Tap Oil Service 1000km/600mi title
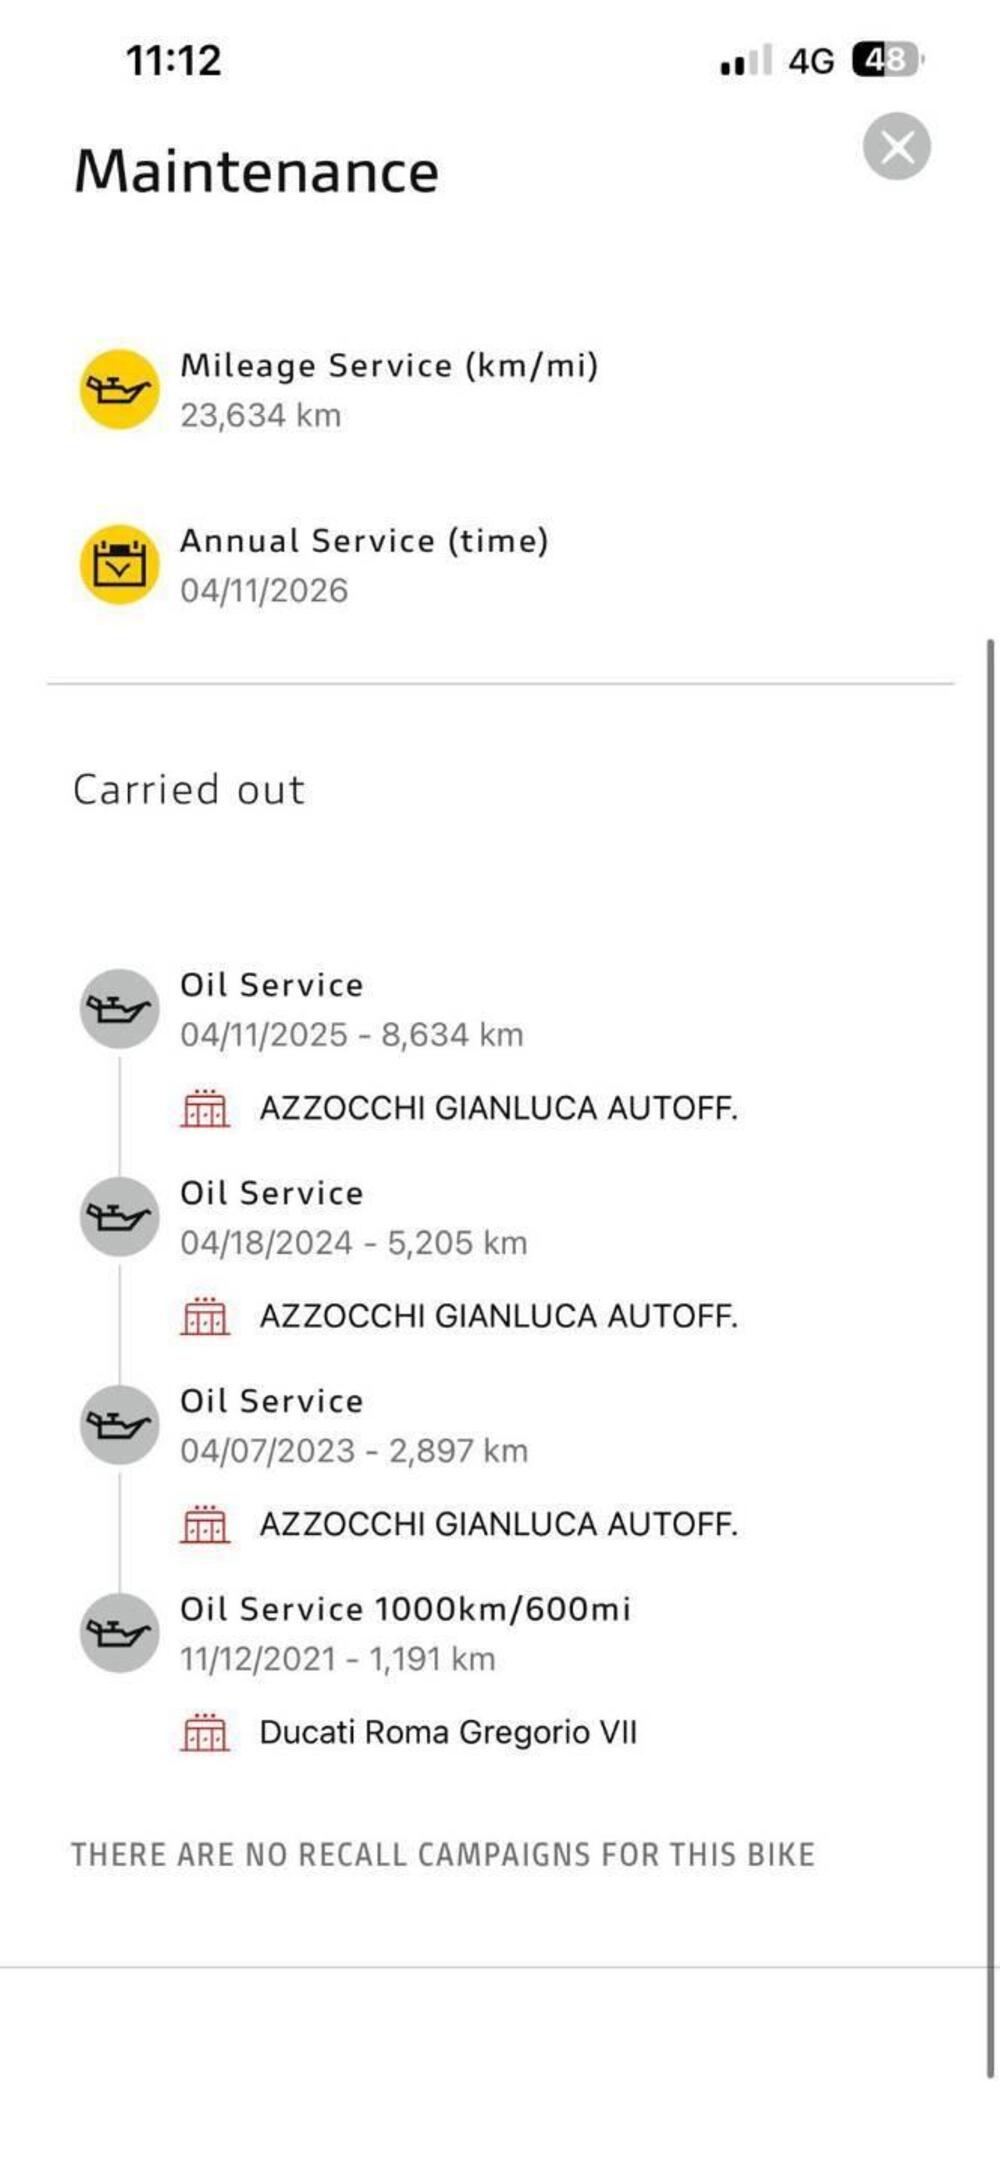Viewport: 1000px width, 2165px height. 405,1609
